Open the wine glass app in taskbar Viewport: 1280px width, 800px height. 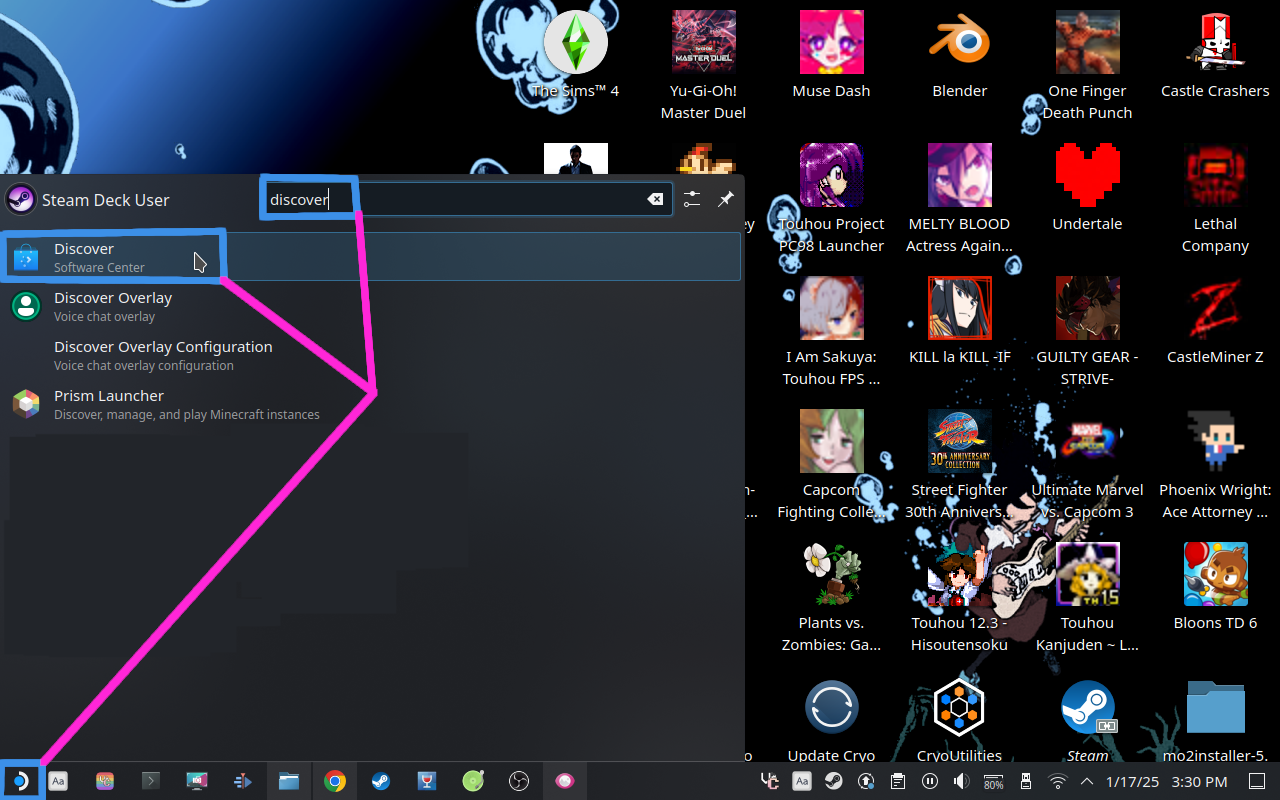coord(427,781)
